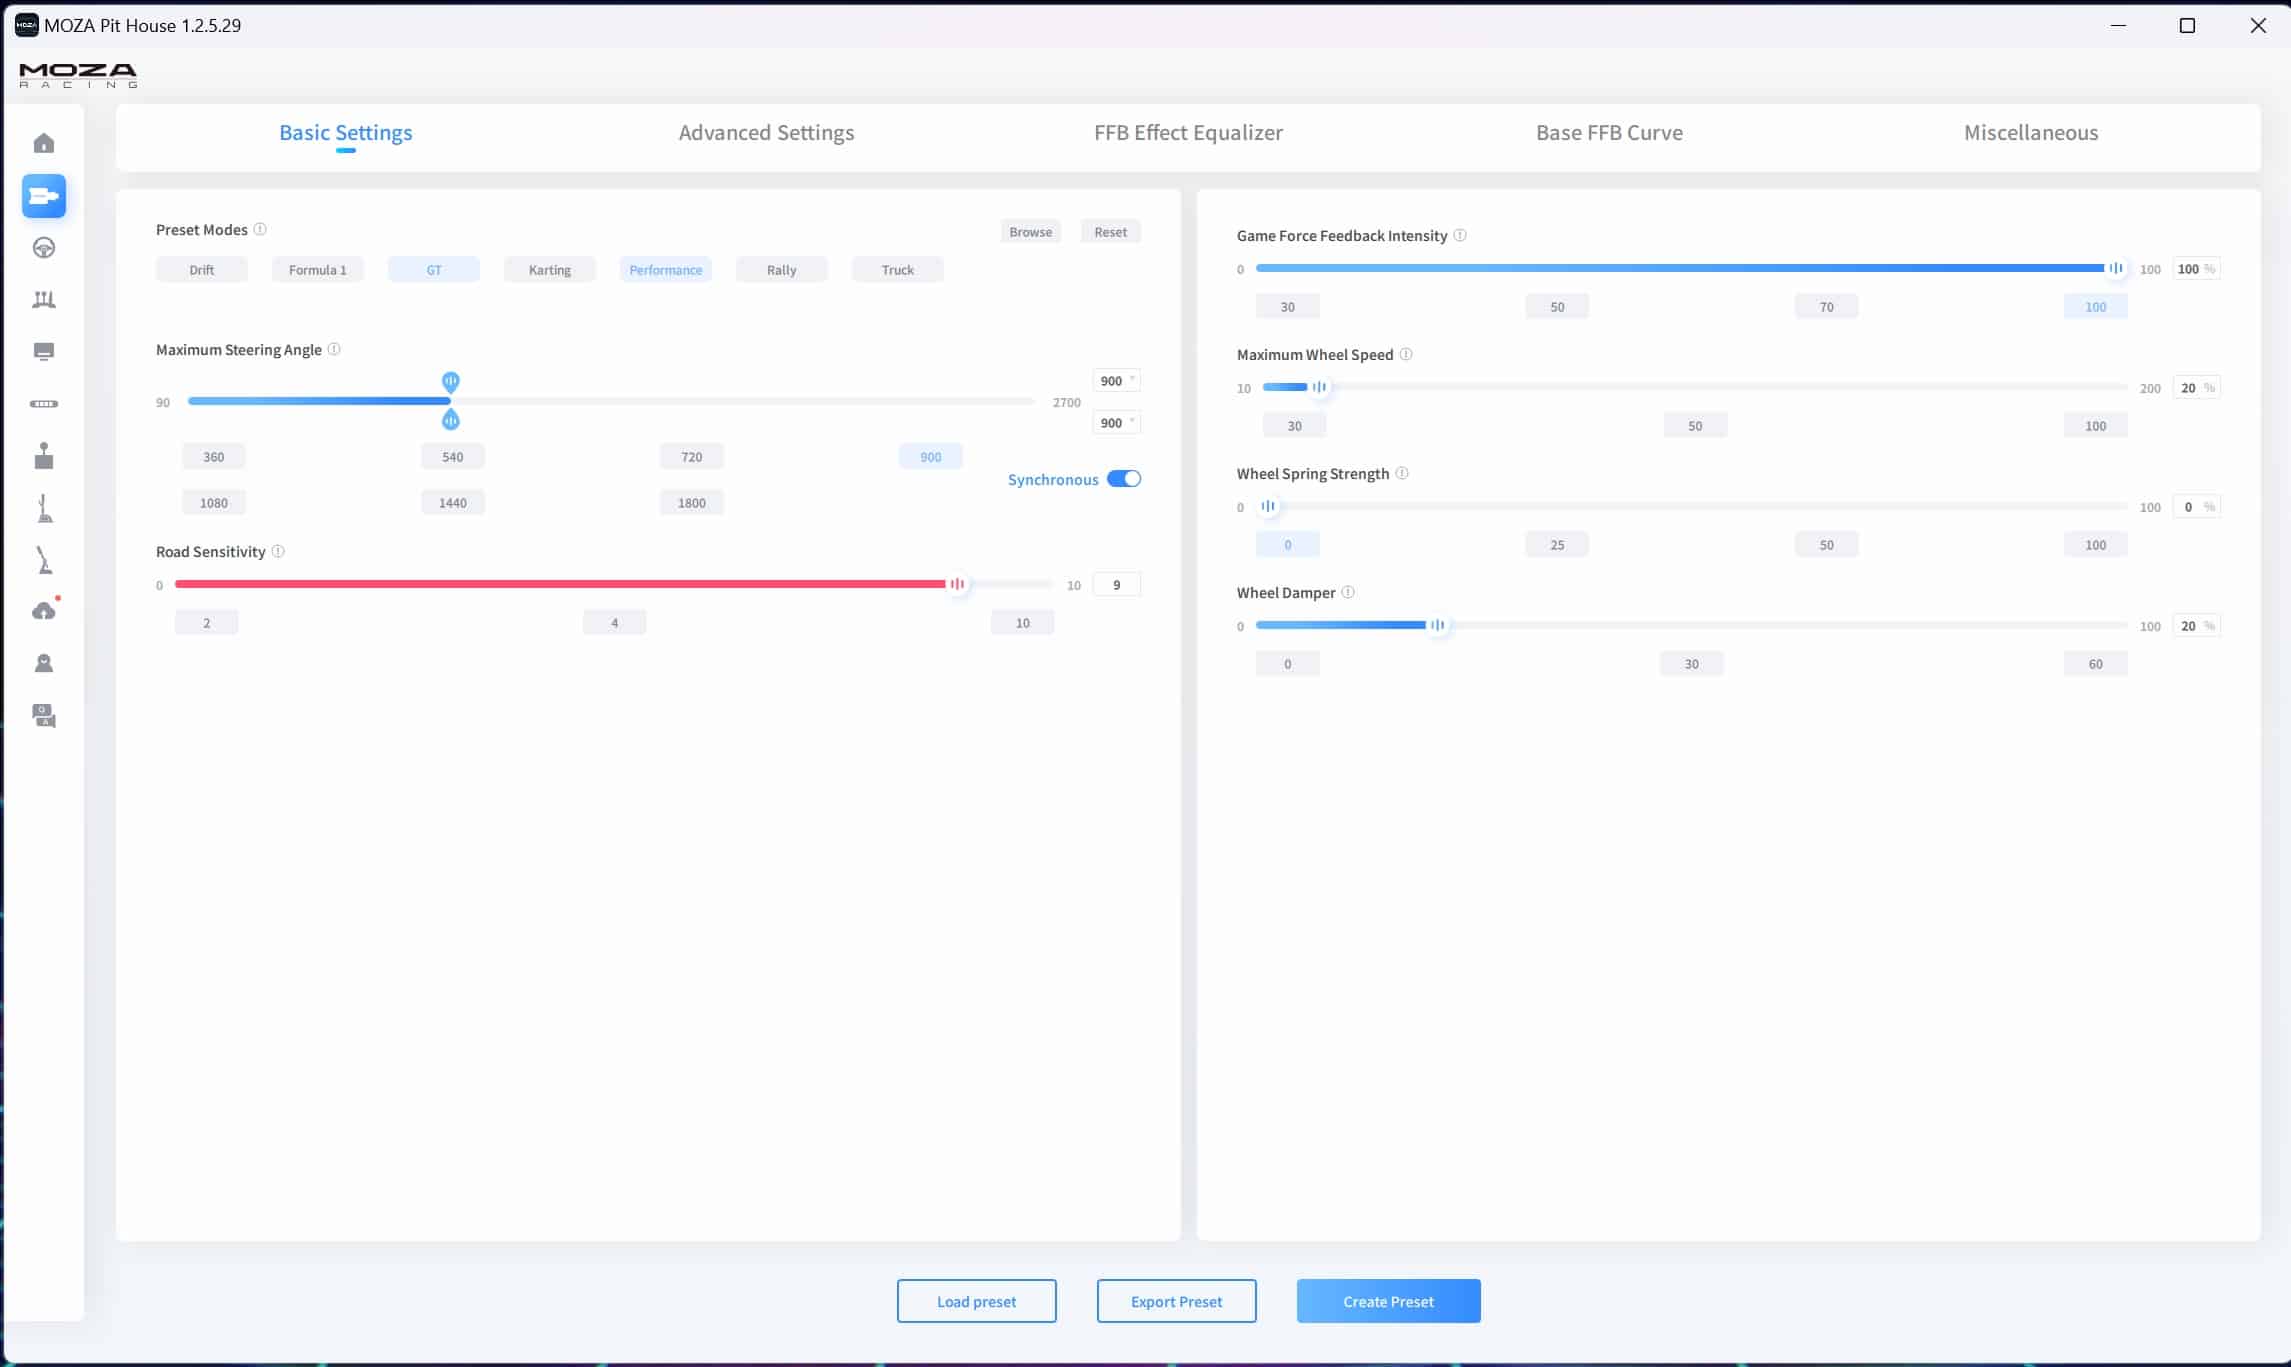The image size is (2291, 1367).
Task: Select the Rally preset mode
Action: pos(781,270)
